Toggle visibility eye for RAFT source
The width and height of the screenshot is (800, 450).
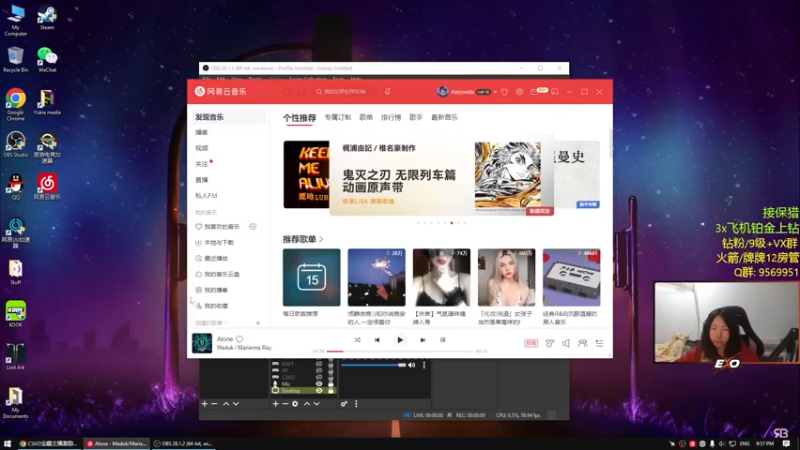(319, 364)
